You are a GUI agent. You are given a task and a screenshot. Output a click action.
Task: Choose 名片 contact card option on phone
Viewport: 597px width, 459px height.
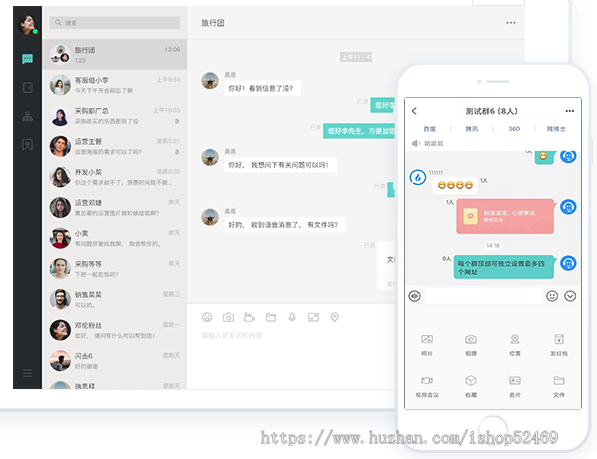tap(515, 386)
